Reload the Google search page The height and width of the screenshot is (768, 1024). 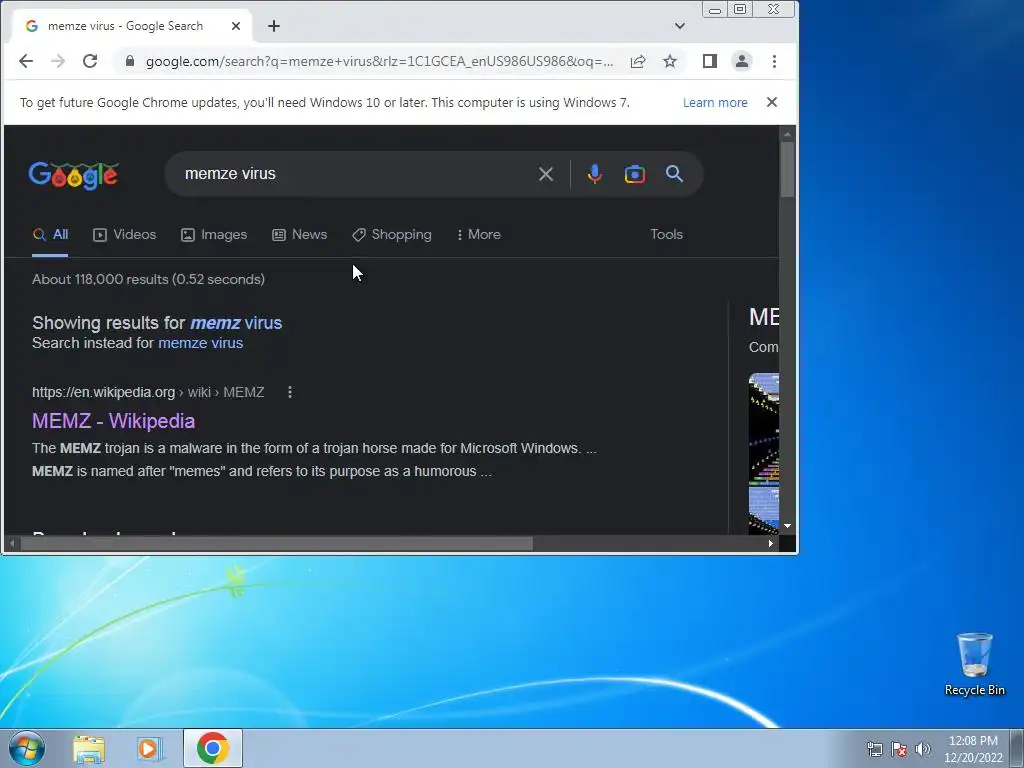click(x=90, y=61)
